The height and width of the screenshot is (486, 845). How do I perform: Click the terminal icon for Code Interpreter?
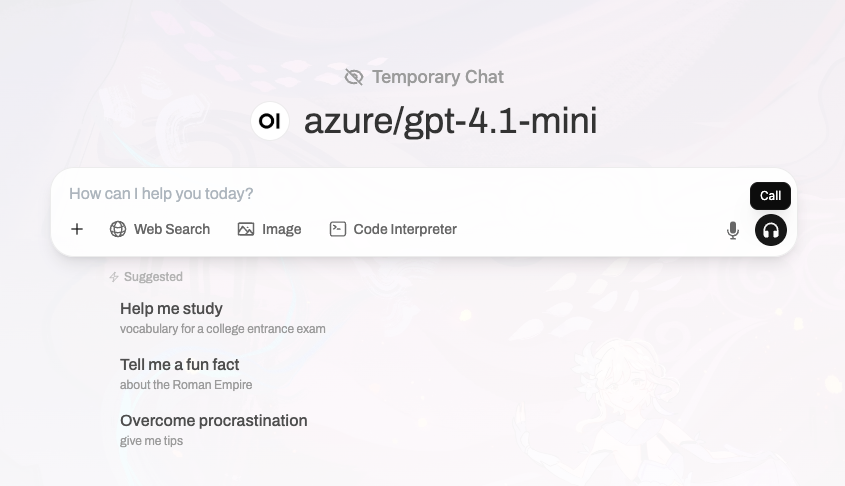[338, 229]
